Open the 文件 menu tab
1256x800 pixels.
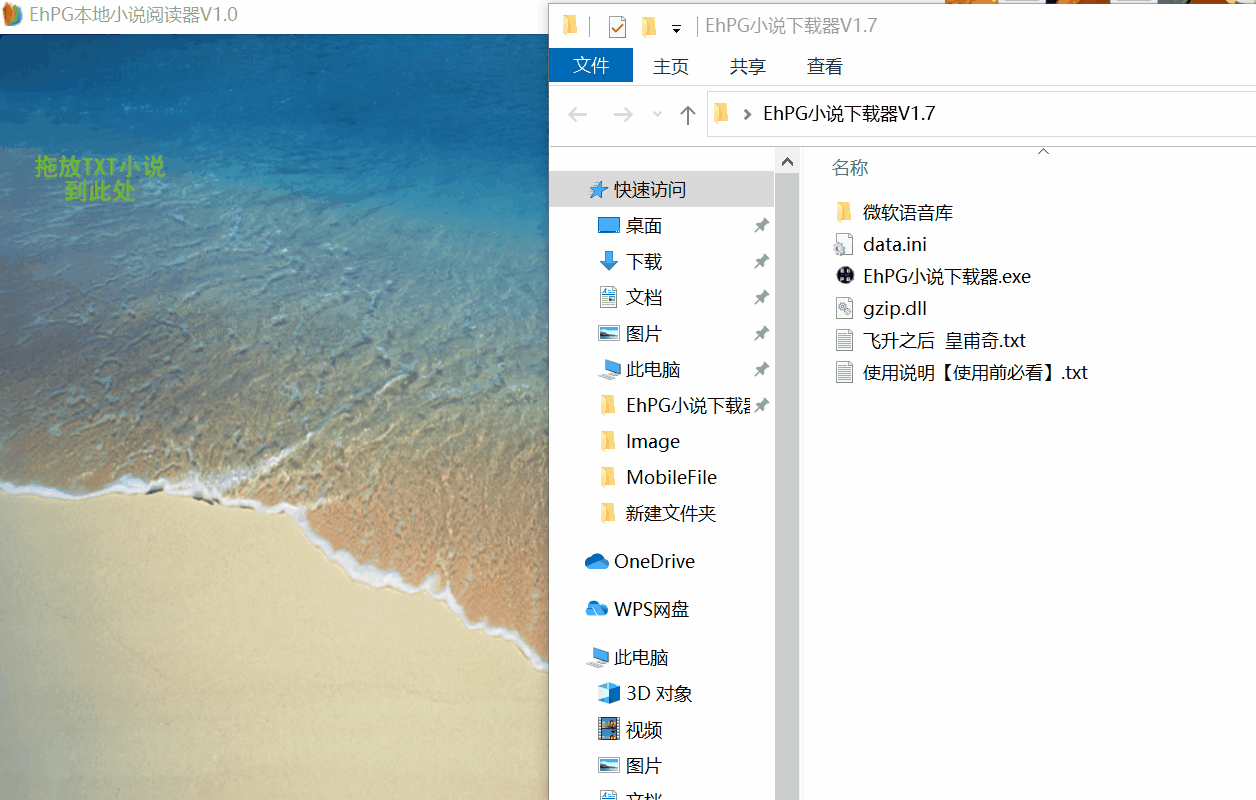(x=591, y=65)
